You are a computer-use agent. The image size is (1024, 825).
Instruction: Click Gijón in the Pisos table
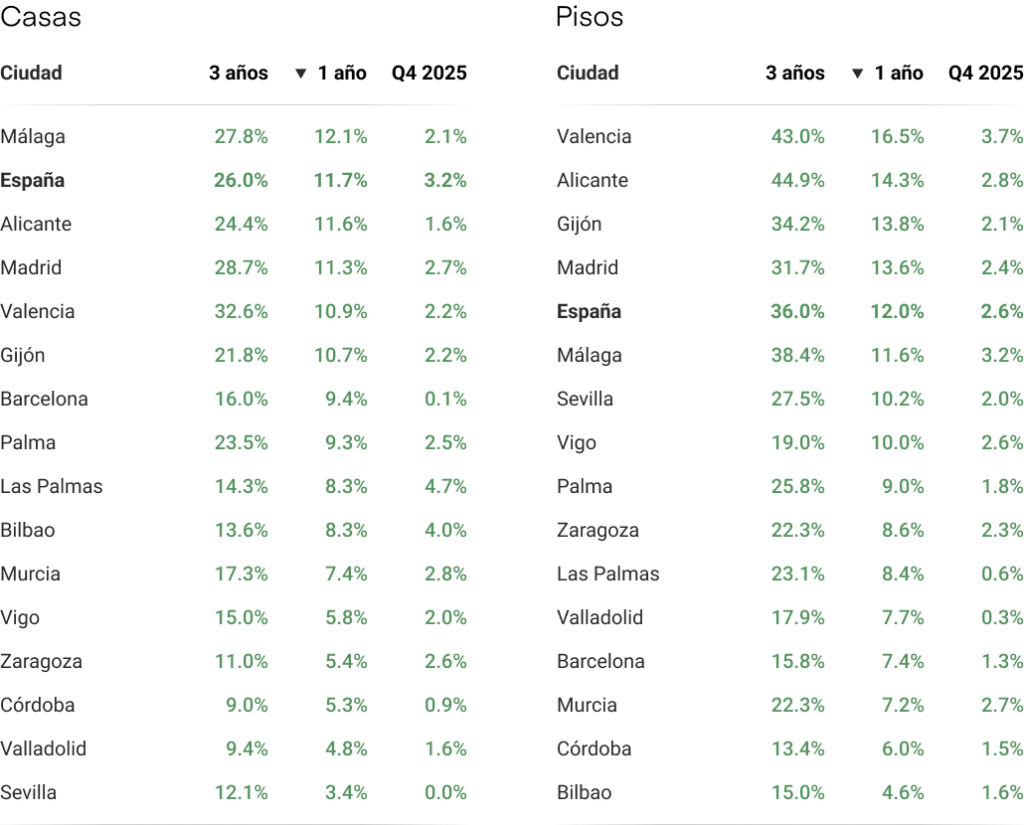coord(579,224)
